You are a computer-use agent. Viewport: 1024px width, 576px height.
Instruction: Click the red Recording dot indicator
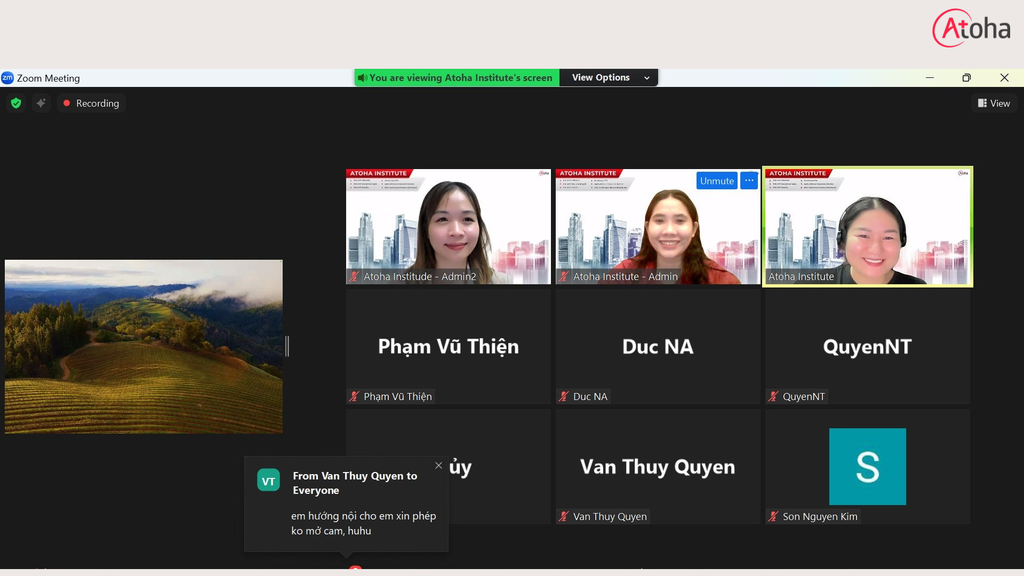(69, 103)
